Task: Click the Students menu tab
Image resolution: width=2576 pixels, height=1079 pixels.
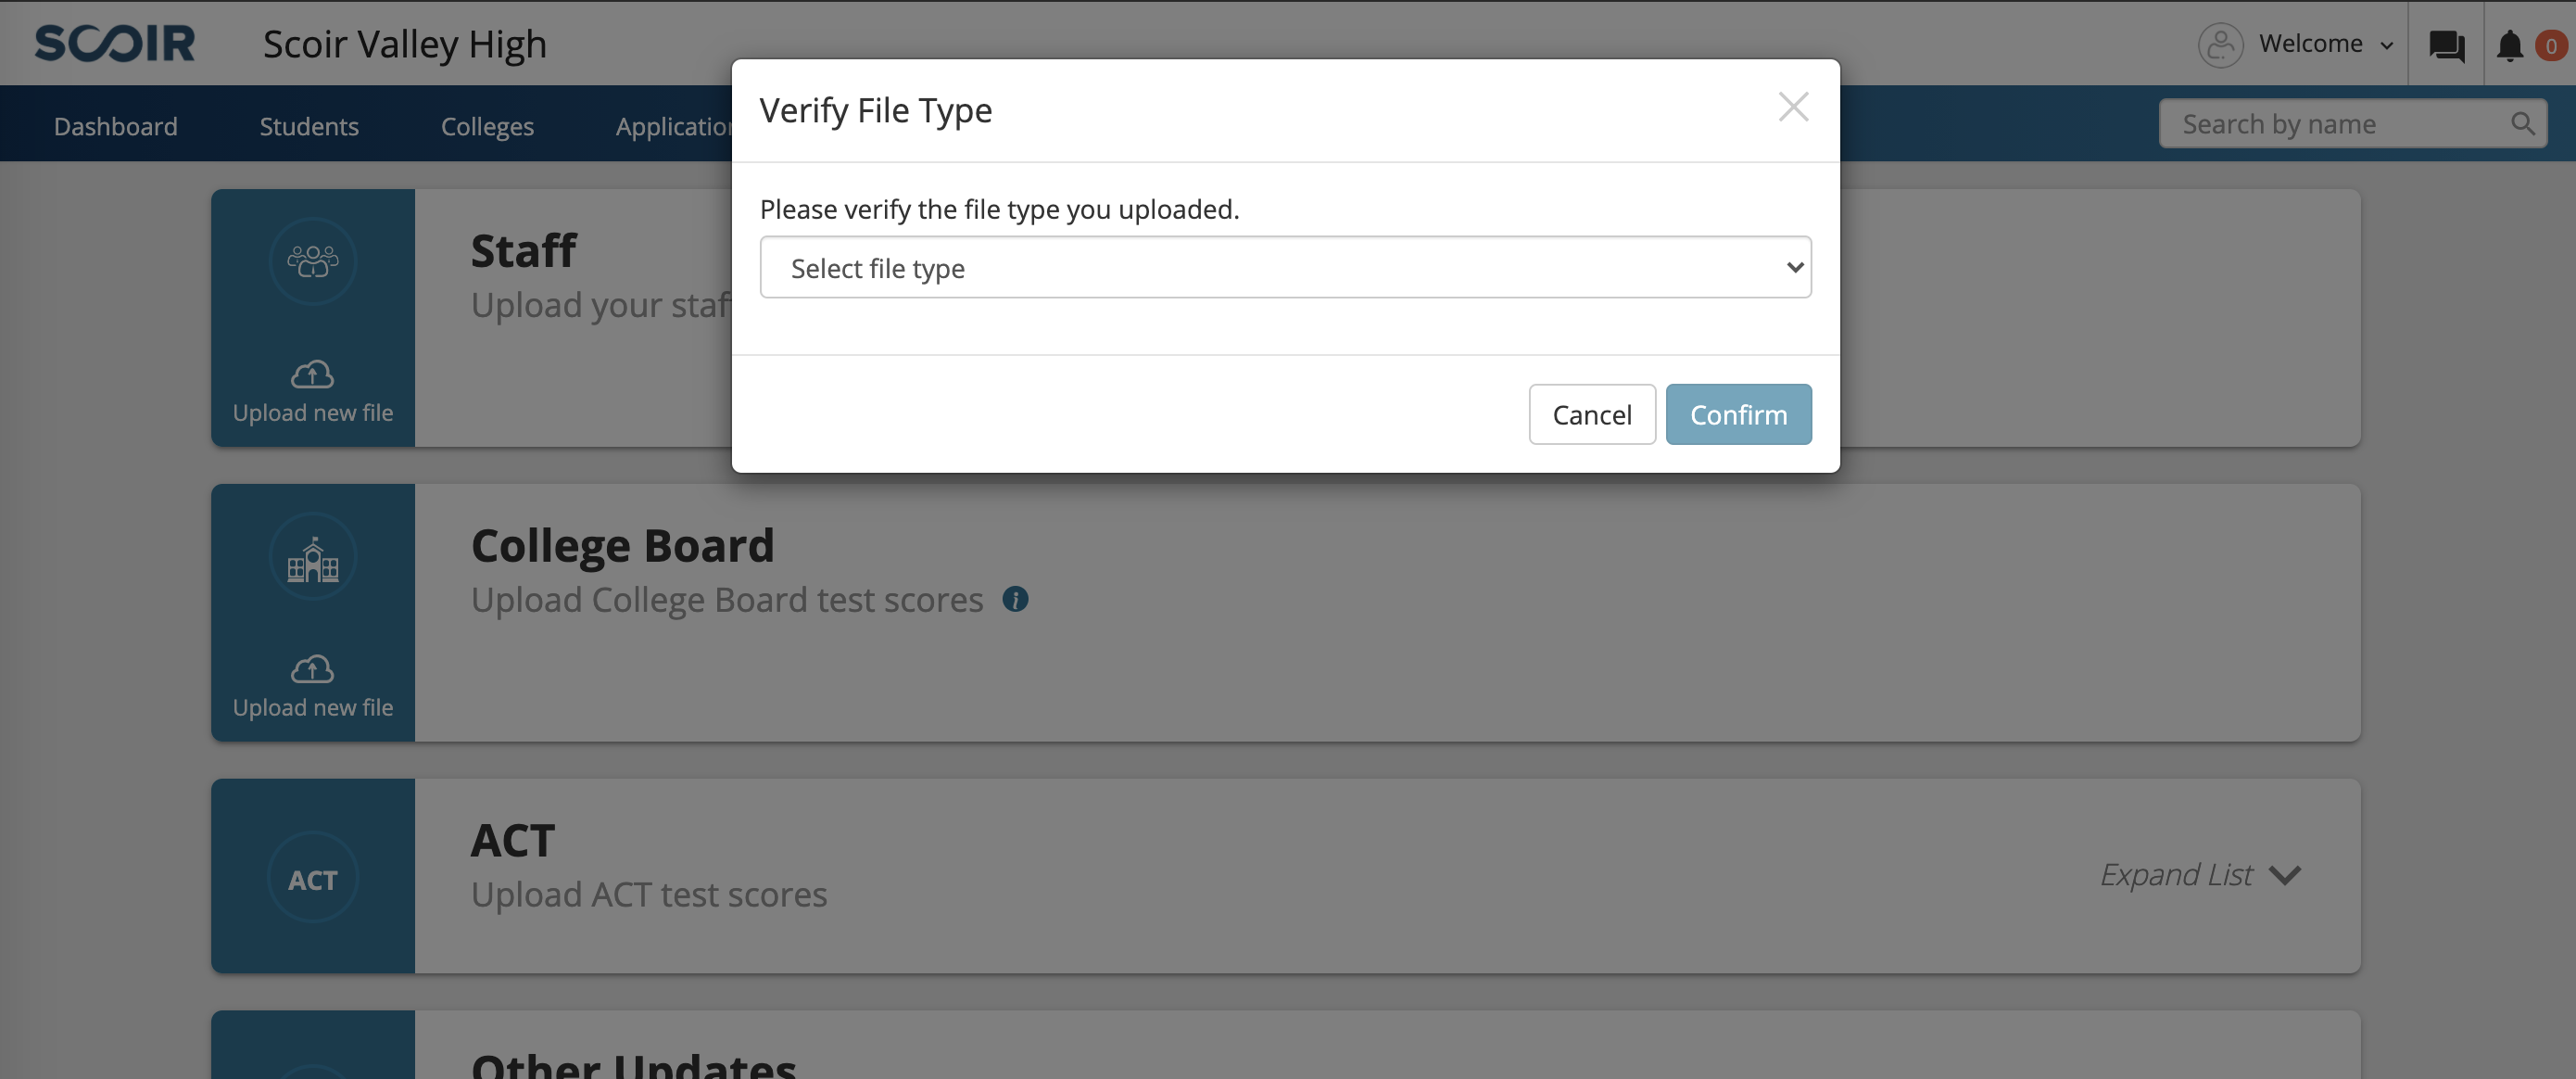Action: 309,123
